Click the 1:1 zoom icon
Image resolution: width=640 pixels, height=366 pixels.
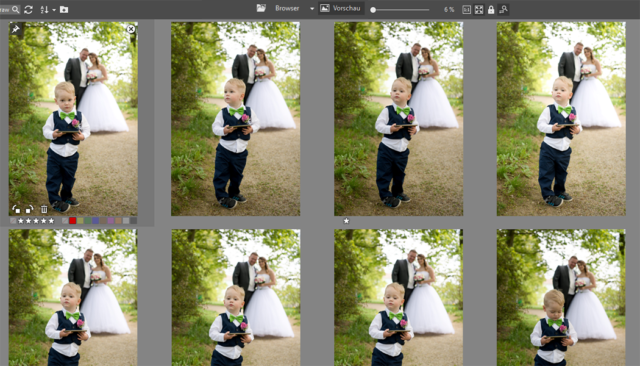point(467,9)
